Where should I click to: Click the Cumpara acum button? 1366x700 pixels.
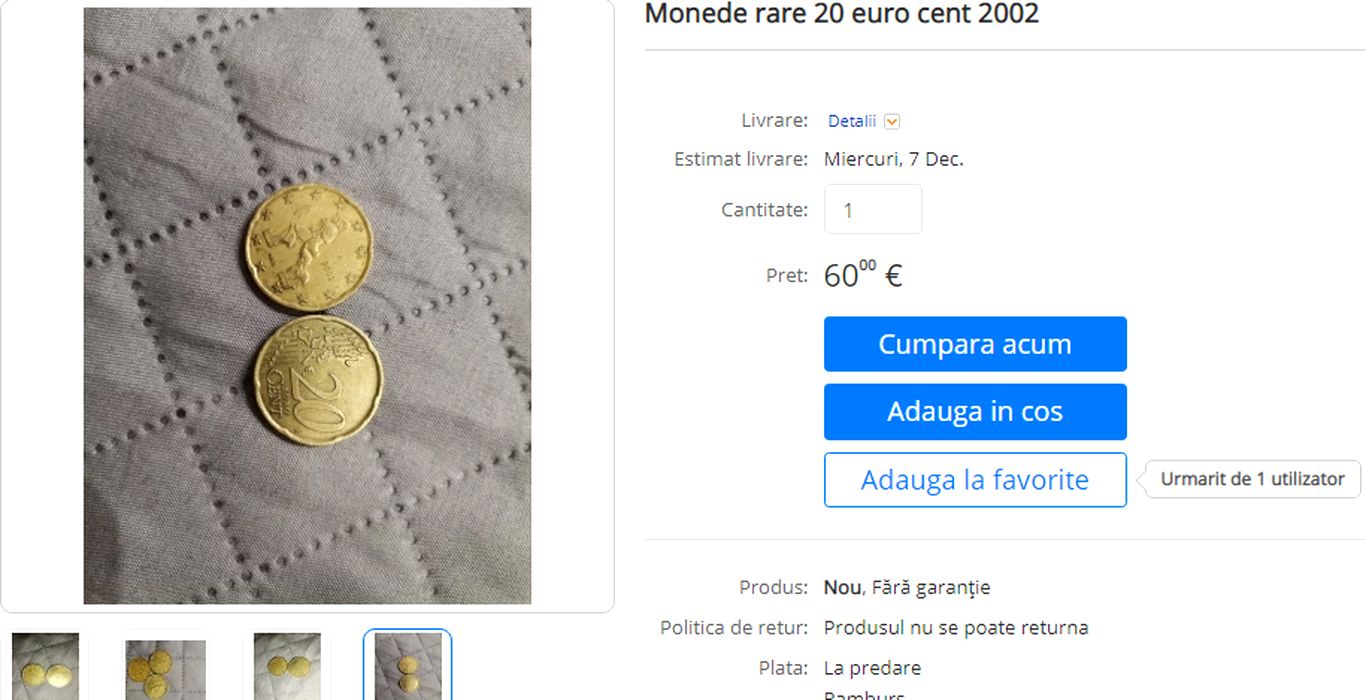click(x=975, y=344)
